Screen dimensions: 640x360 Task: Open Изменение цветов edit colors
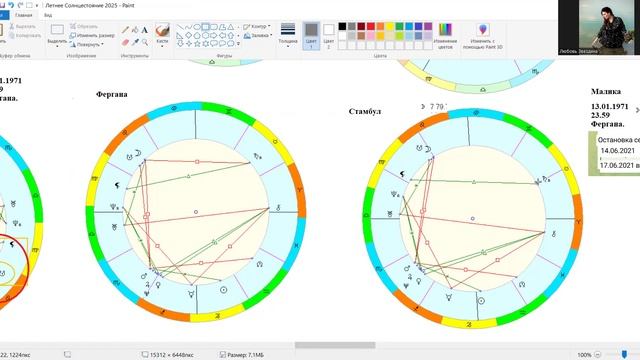tap(445, 36)
